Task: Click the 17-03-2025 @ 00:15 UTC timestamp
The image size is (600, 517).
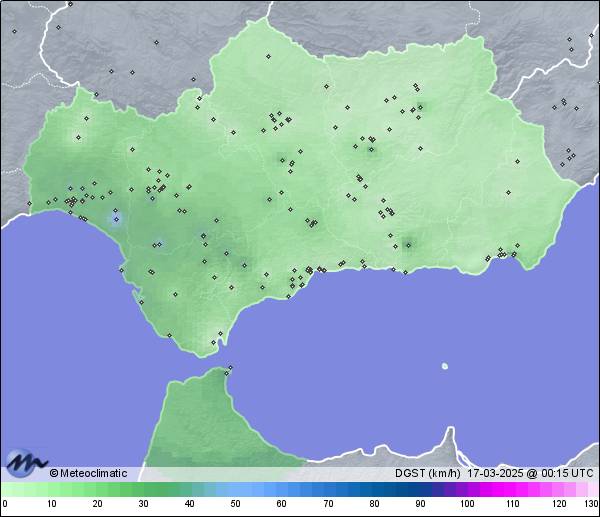Action: [x=531, y=473]
